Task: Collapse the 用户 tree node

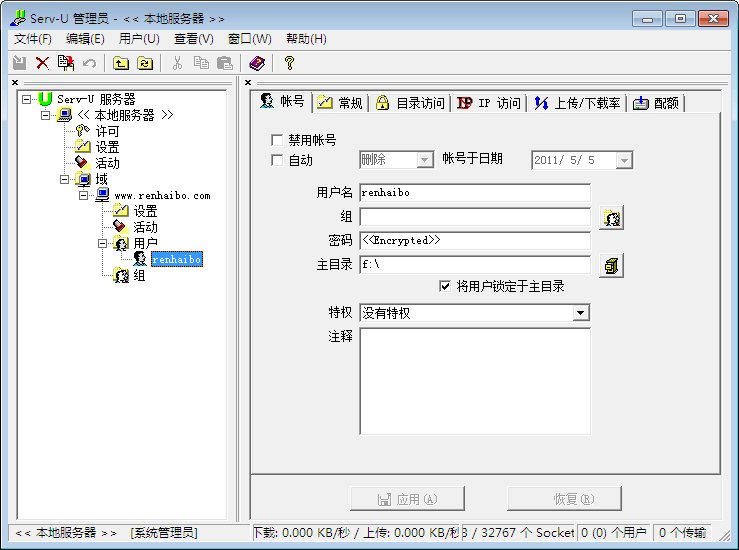Action: tap(104, 243)
